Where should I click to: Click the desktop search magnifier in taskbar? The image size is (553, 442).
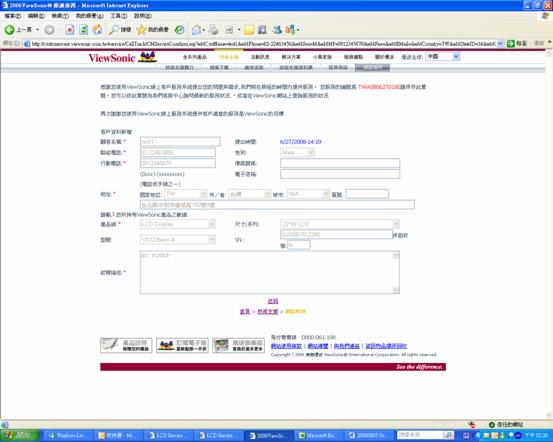(x=449, y=435)
